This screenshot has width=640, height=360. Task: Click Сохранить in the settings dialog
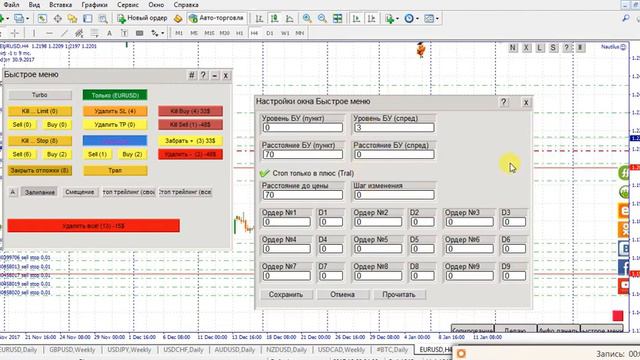pyautogui.click(x=286, y=294)
